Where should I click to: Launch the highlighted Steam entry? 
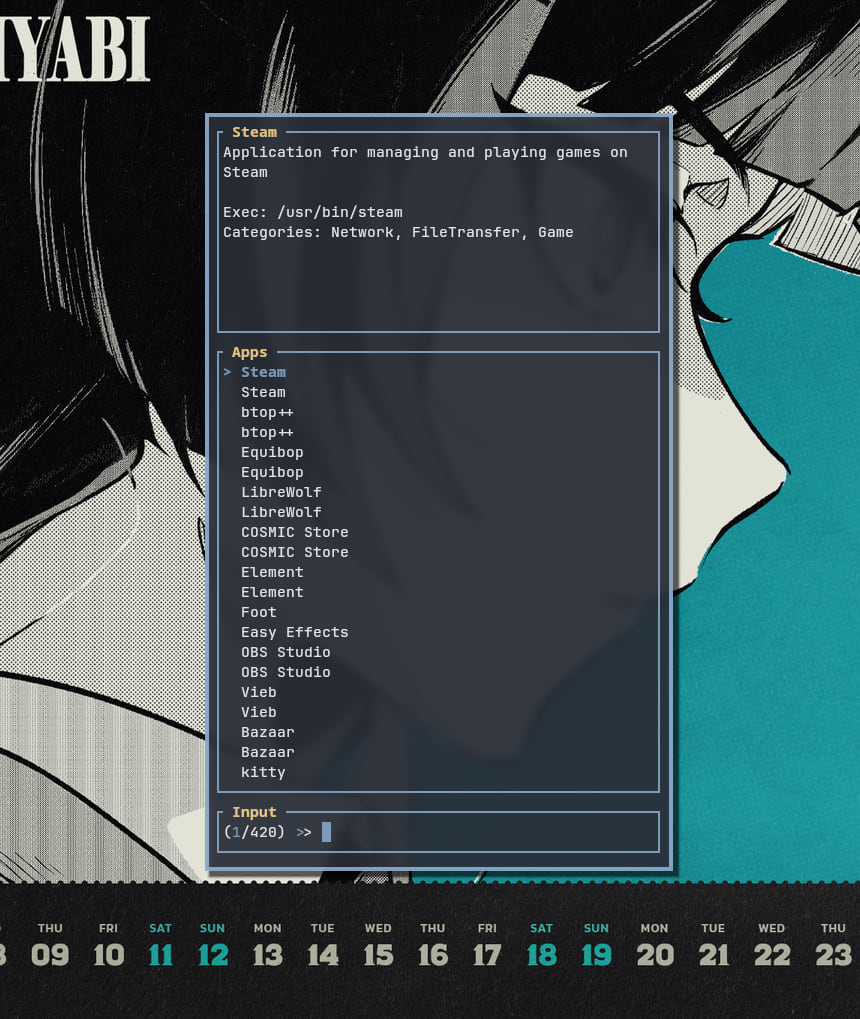pos(263,371)
